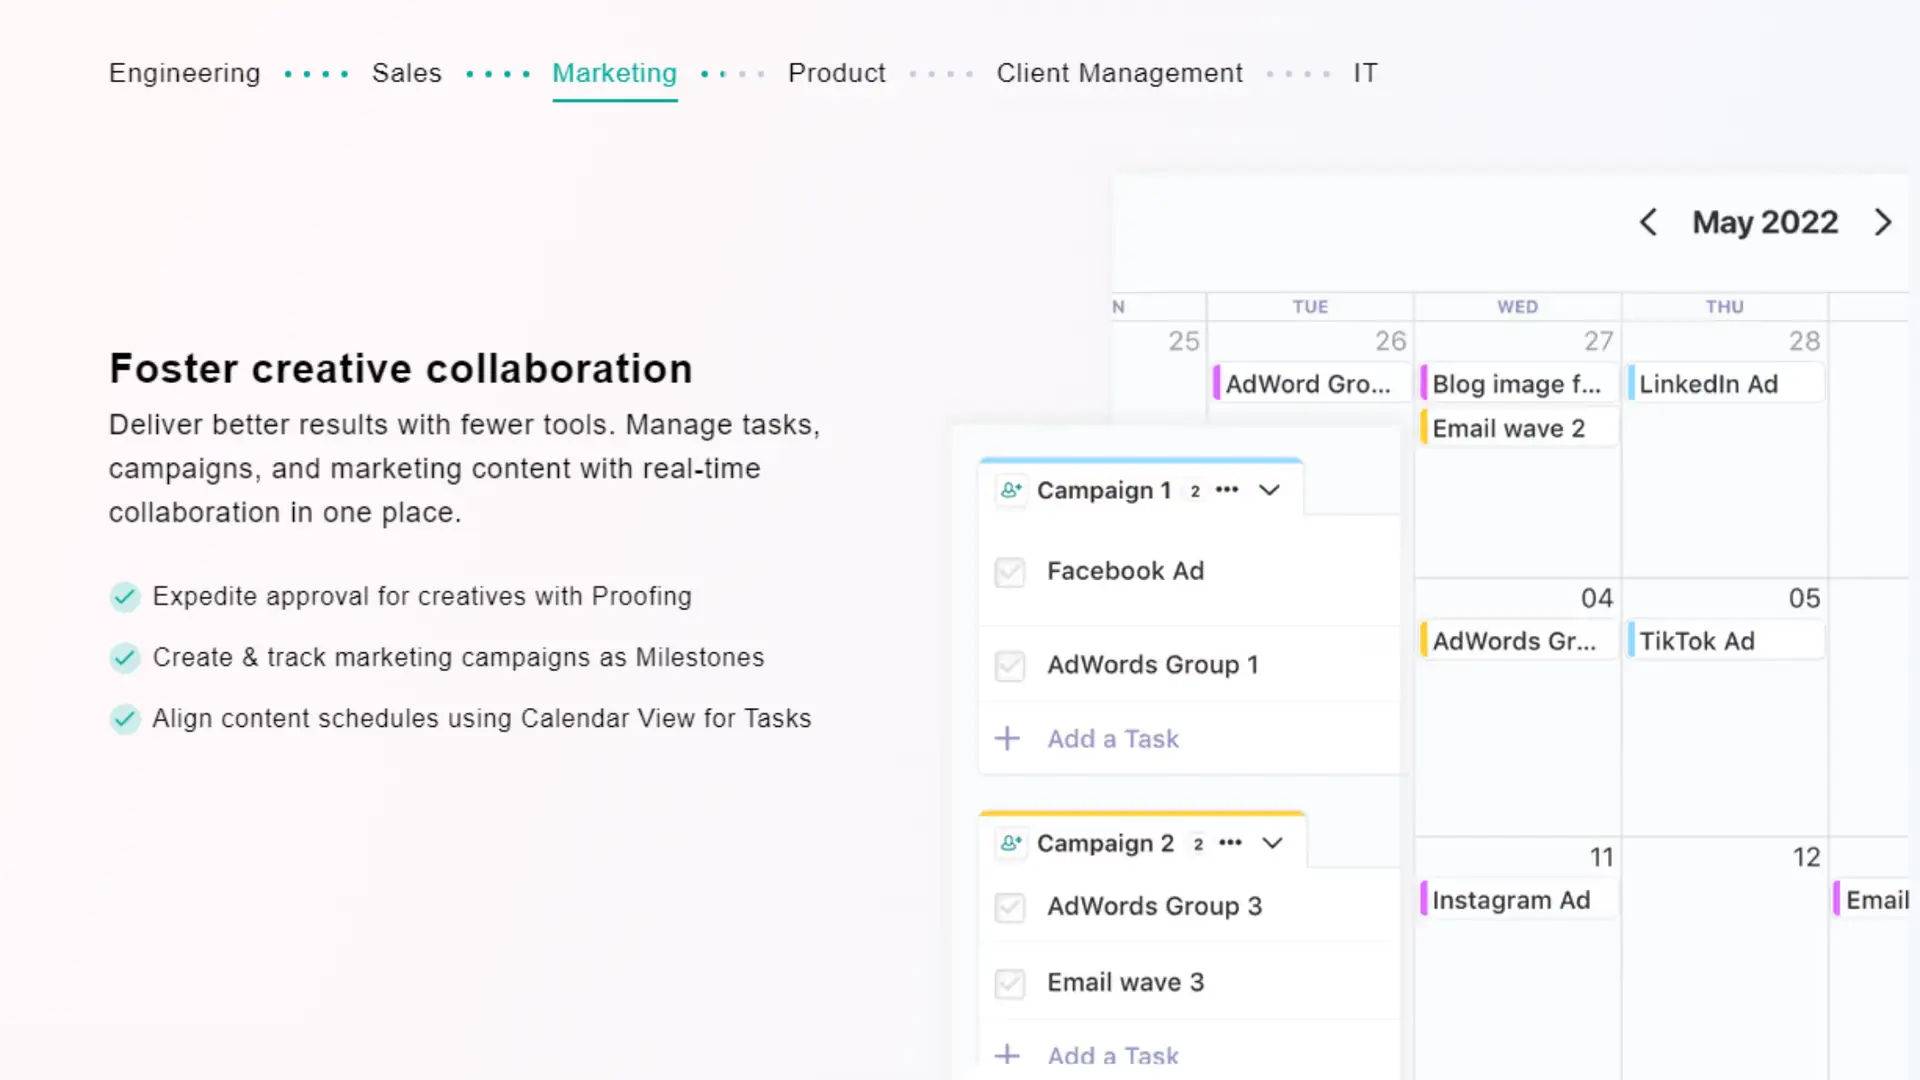Image resolution: width=1920 pixels, height=1080 pixels.
Task: Check off the Facebook Ad task
Action: [1010, 572]
